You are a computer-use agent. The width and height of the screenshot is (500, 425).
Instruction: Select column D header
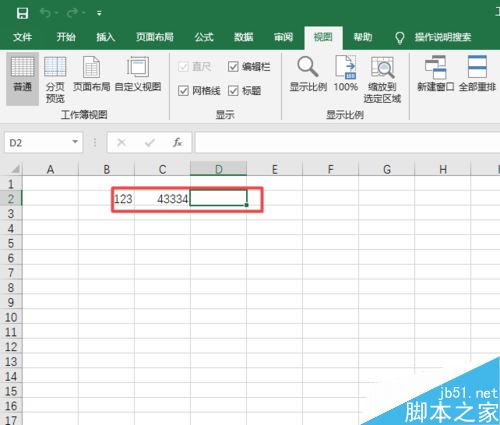pos(218,169)
